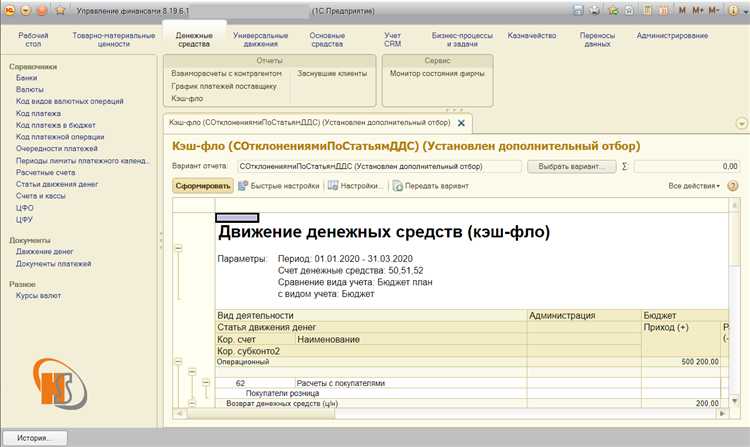Open Счета и кассы list
The height and width of the screenshot is (447, 750).
click(41, 196)
